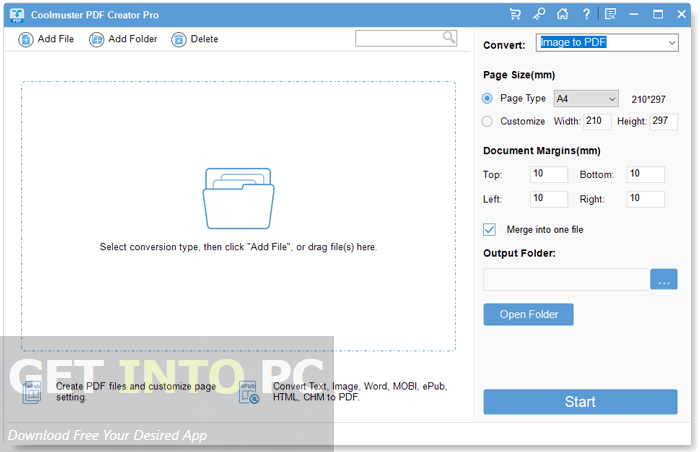Close the Coolmuster PDF Creator Pro window

(x=681, y=14)
